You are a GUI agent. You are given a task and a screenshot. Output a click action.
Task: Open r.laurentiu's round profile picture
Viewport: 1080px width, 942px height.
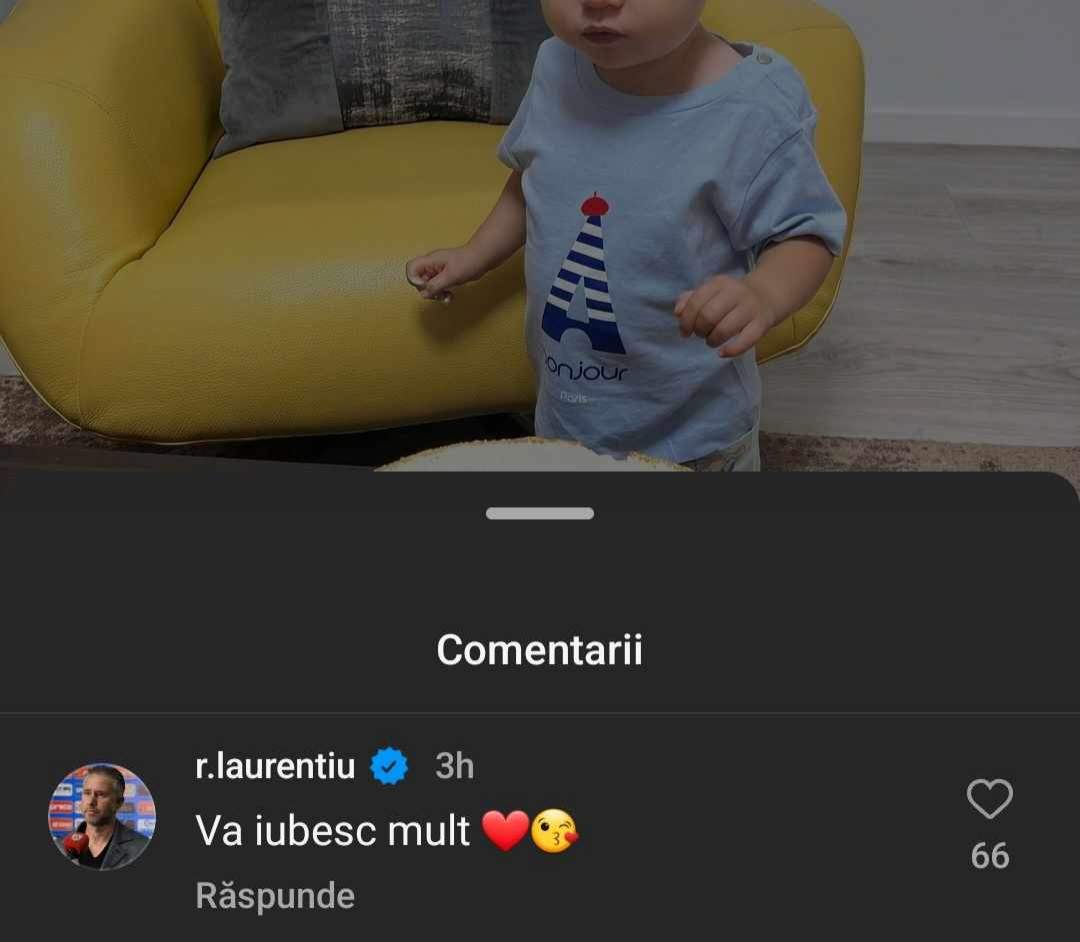coord(102,817)
